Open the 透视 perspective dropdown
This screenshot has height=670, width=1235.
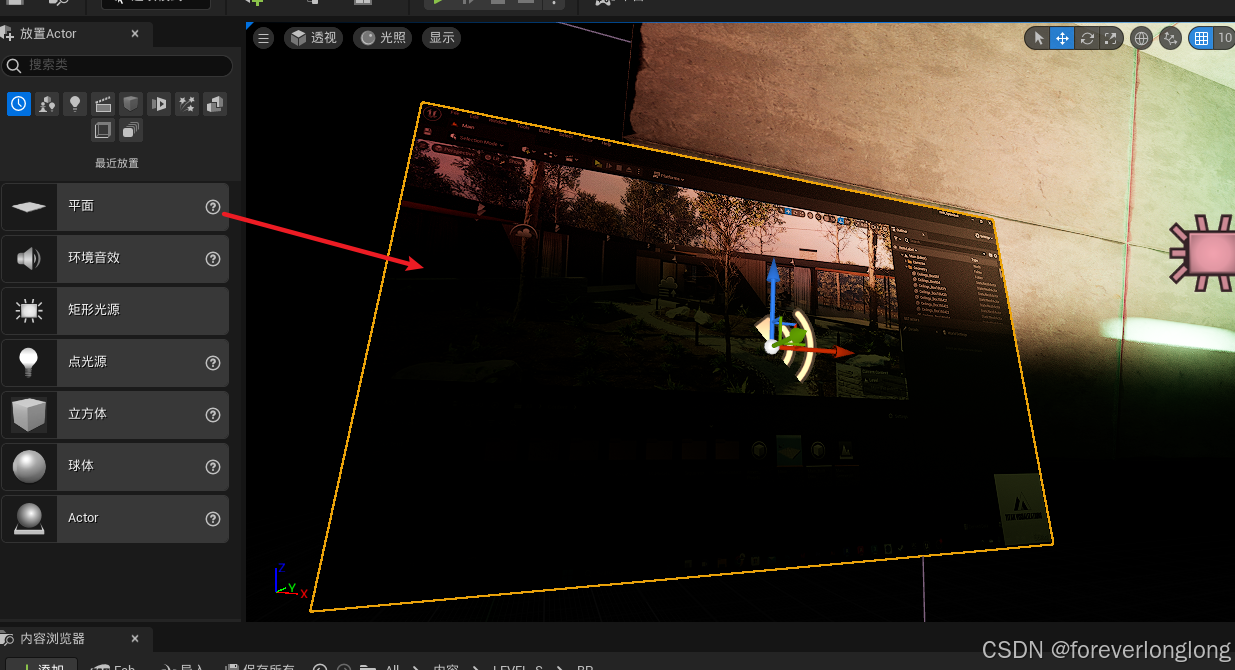pos(313,38)
